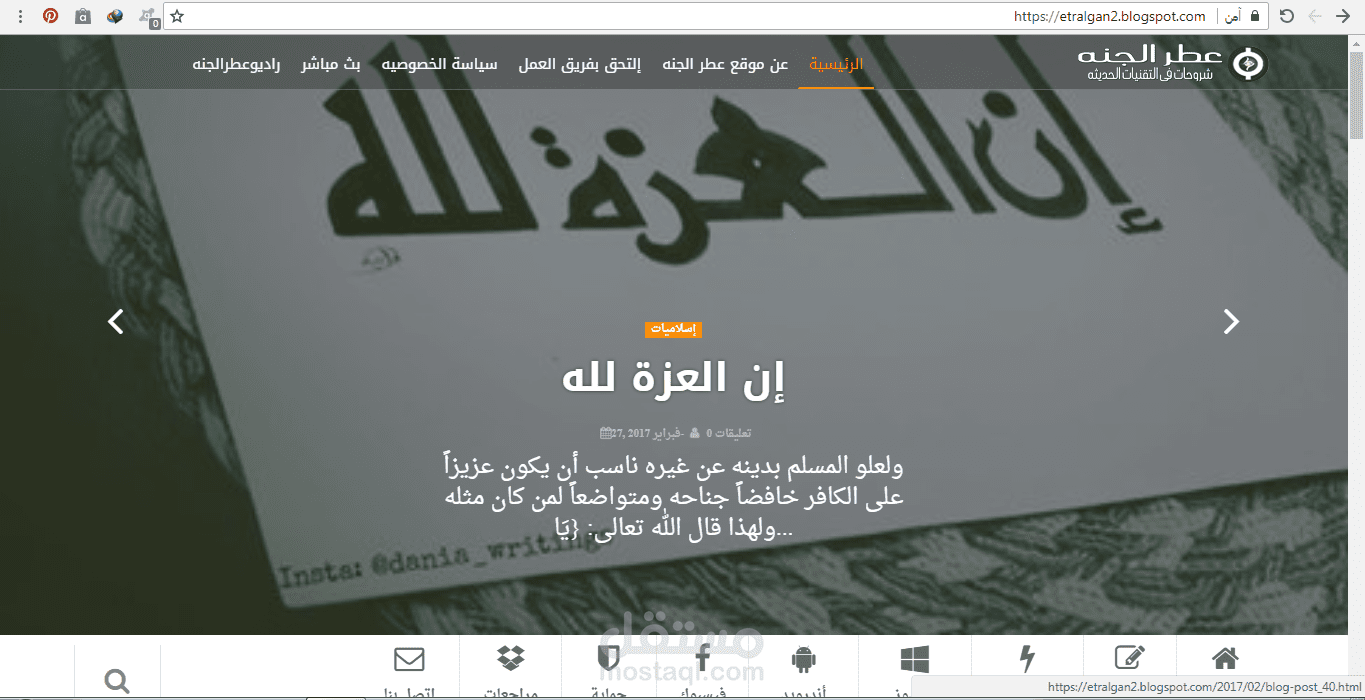1365x700 pixels.
Task: Open بث مباشر menu item
Action: (x=331, y=64)
